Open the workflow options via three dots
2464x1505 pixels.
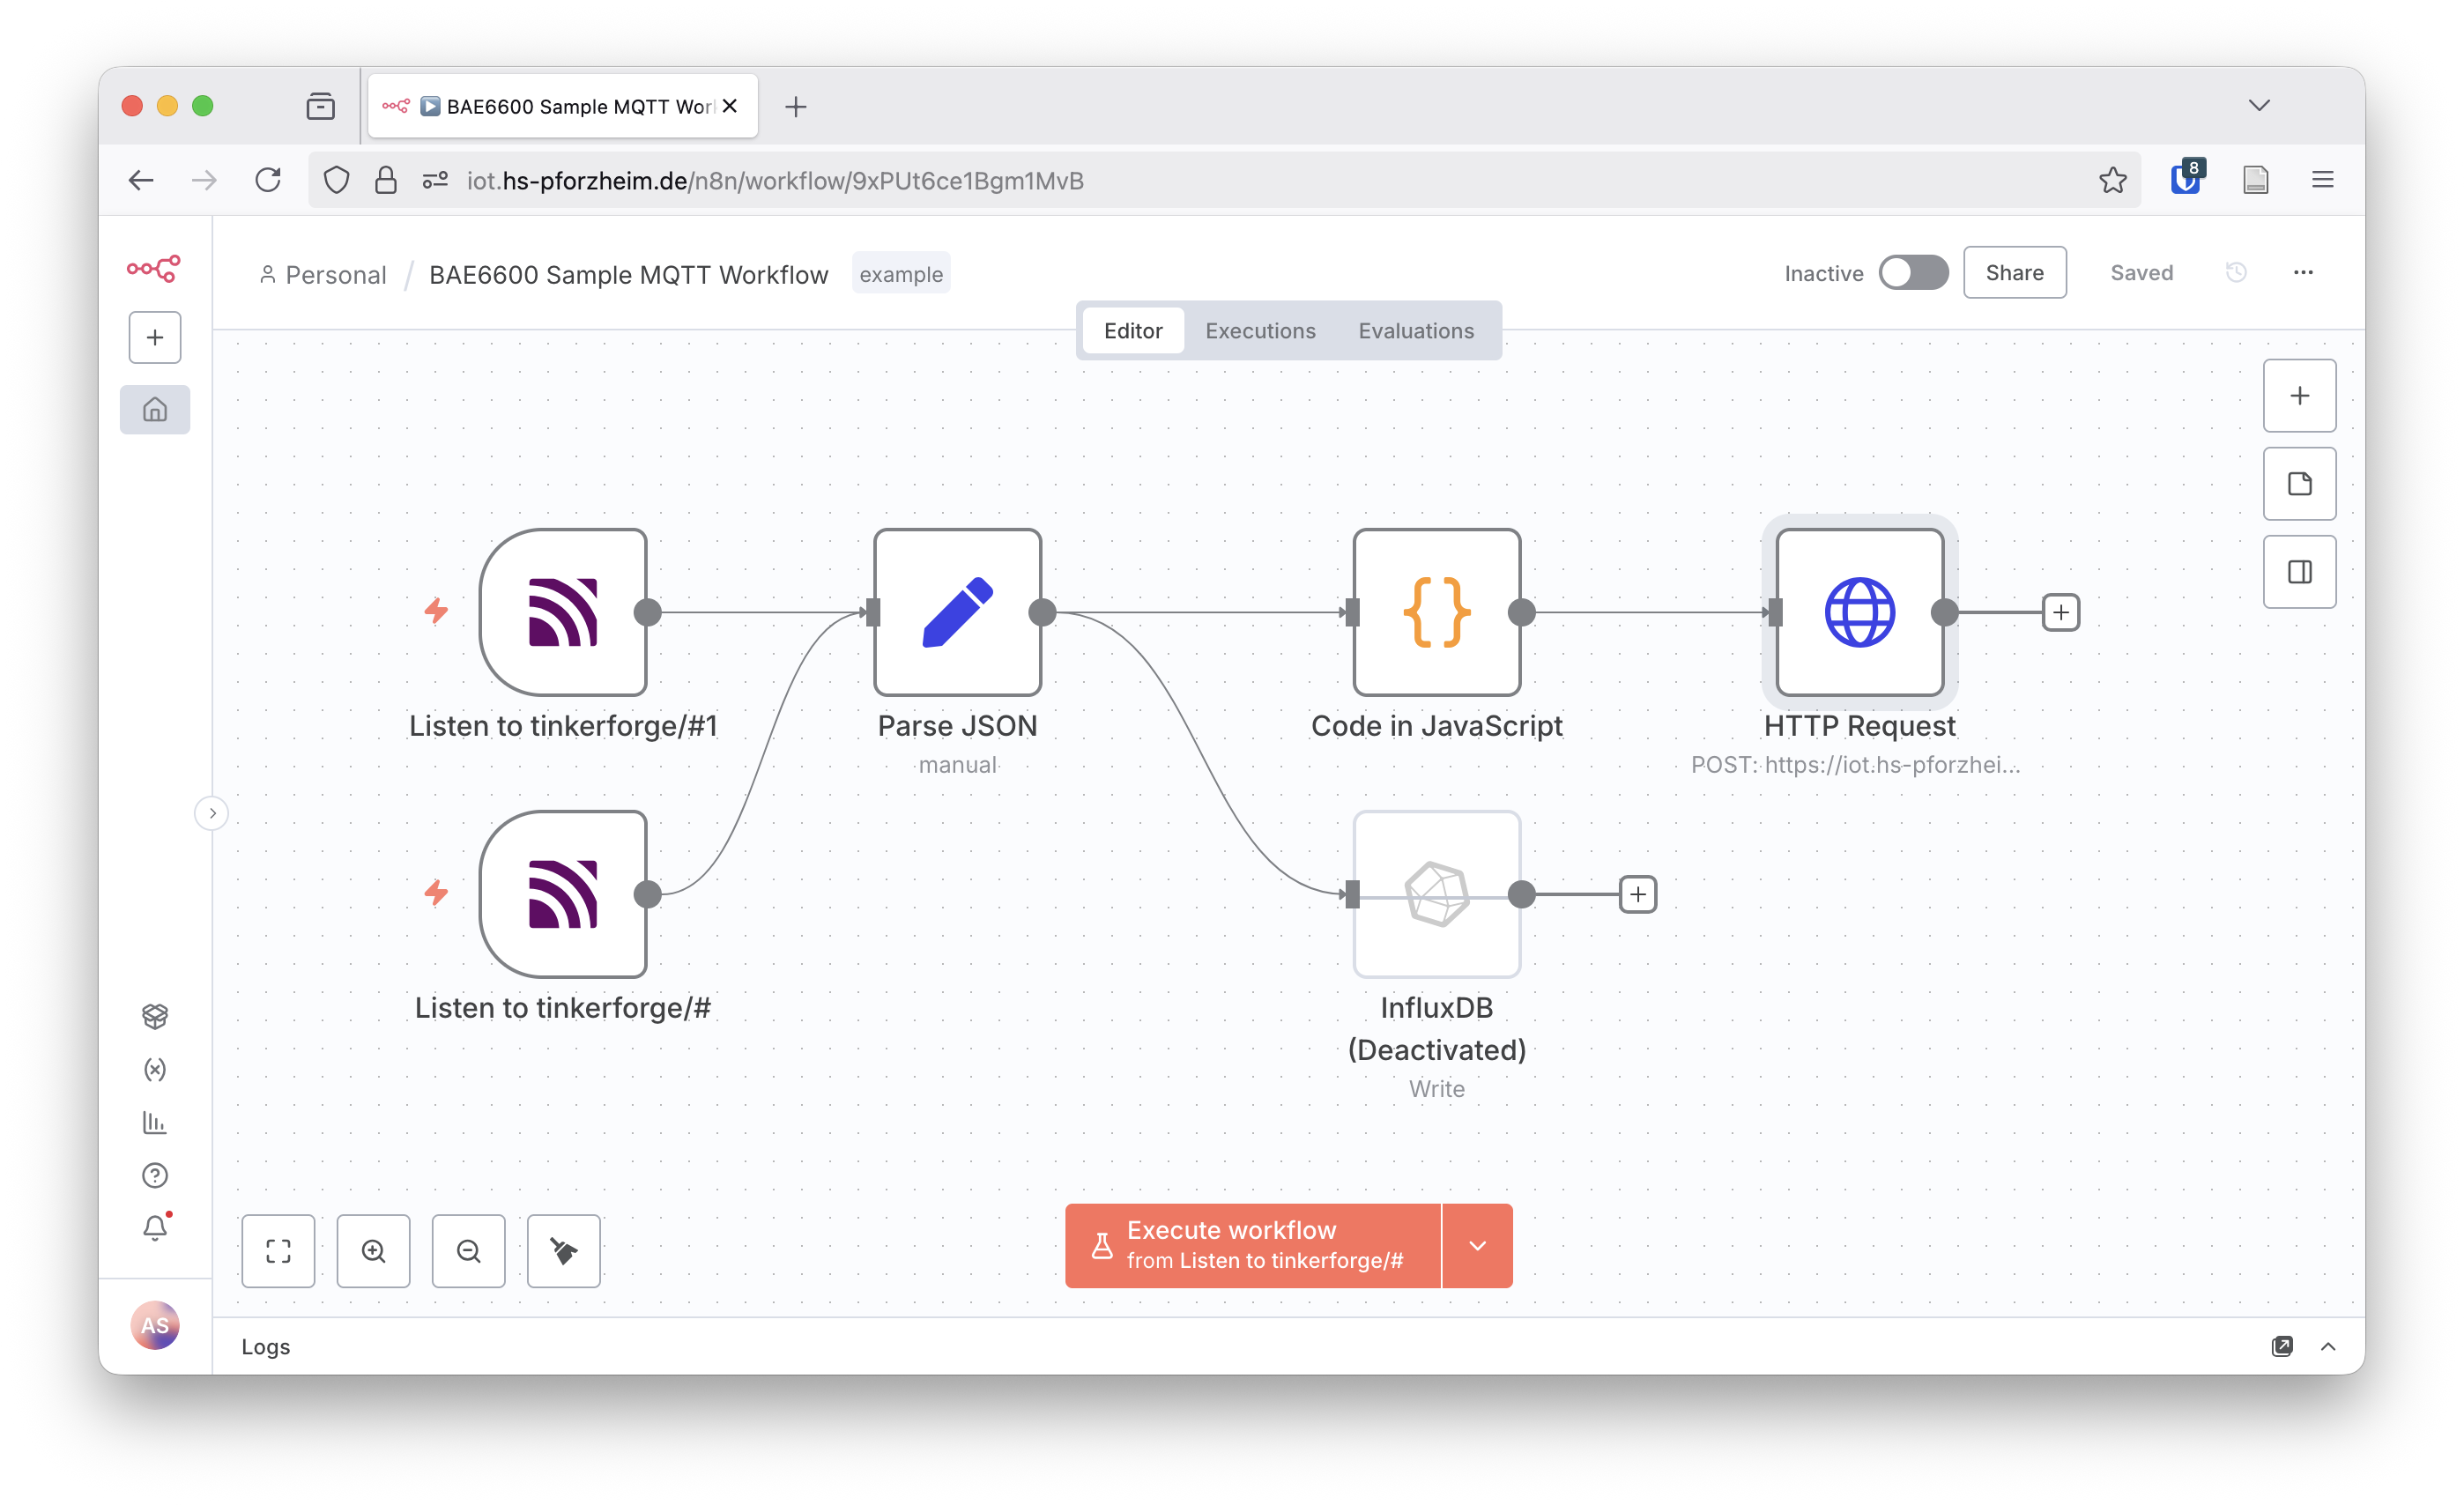pos(2304,272)
